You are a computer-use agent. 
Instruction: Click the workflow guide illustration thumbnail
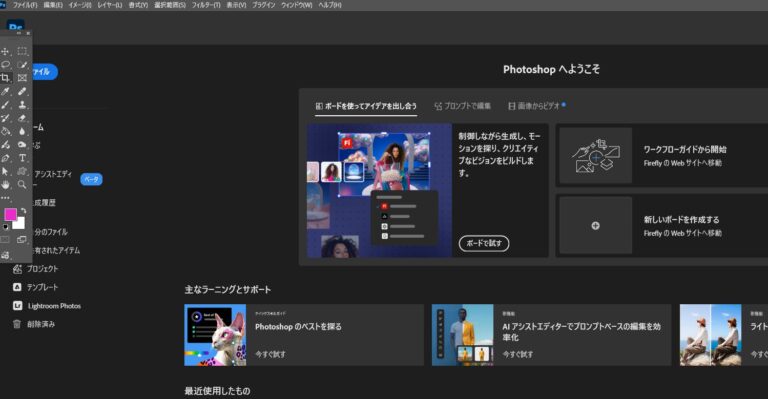tap(596, 156)
